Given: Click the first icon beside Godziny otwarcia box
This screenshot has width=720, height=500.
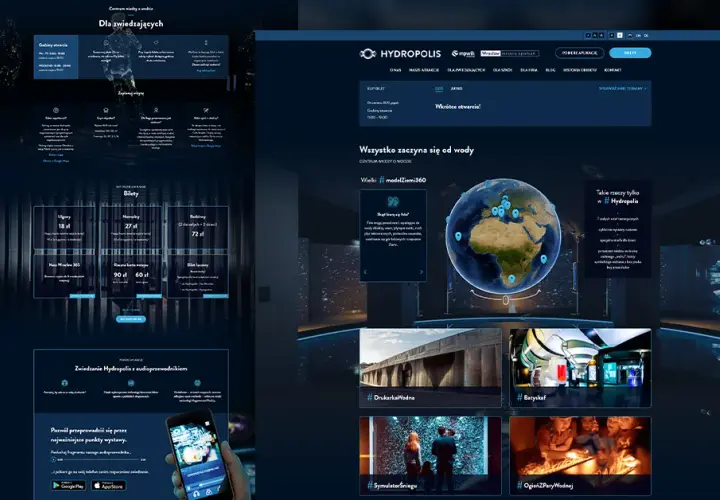Looking at the screenshot, I should (107, 43).
